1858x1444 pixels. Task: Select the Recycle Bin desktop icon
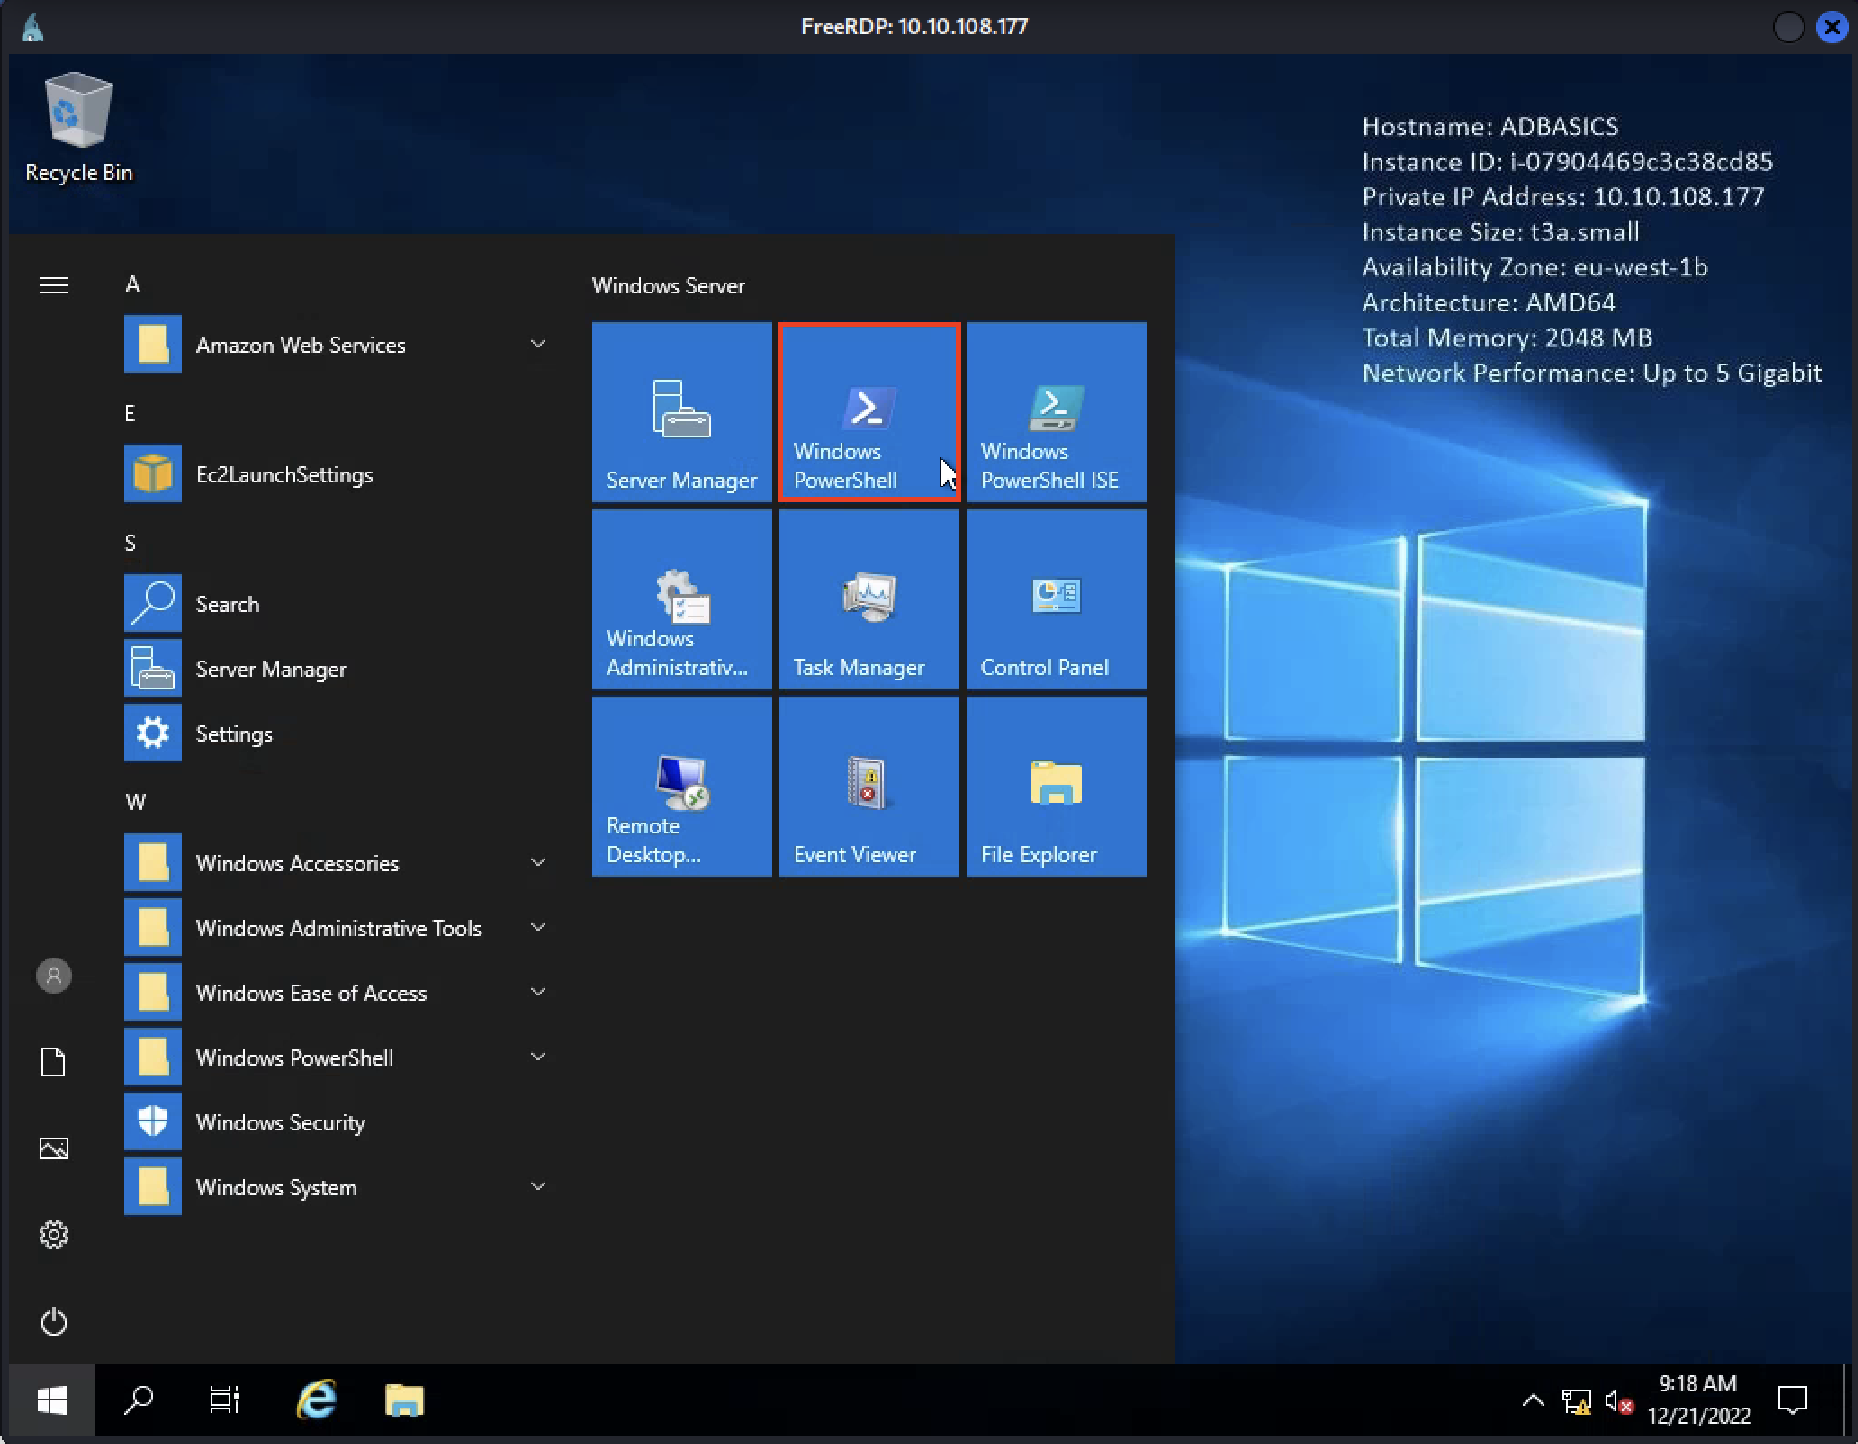(x=78, y=128)
